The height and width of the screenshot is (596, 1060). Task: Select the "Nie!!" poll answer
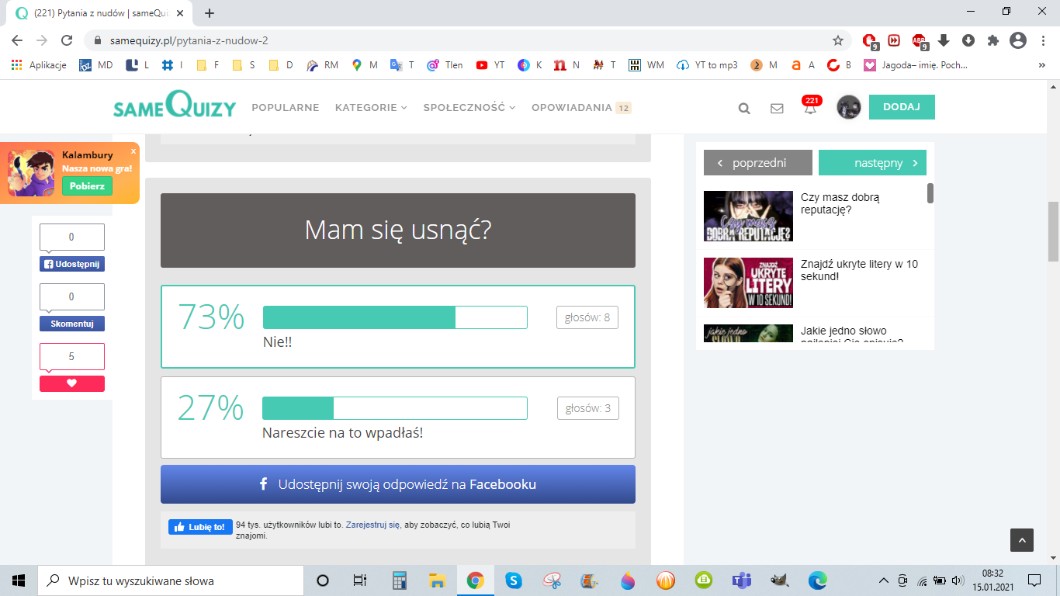click(397, 327)
